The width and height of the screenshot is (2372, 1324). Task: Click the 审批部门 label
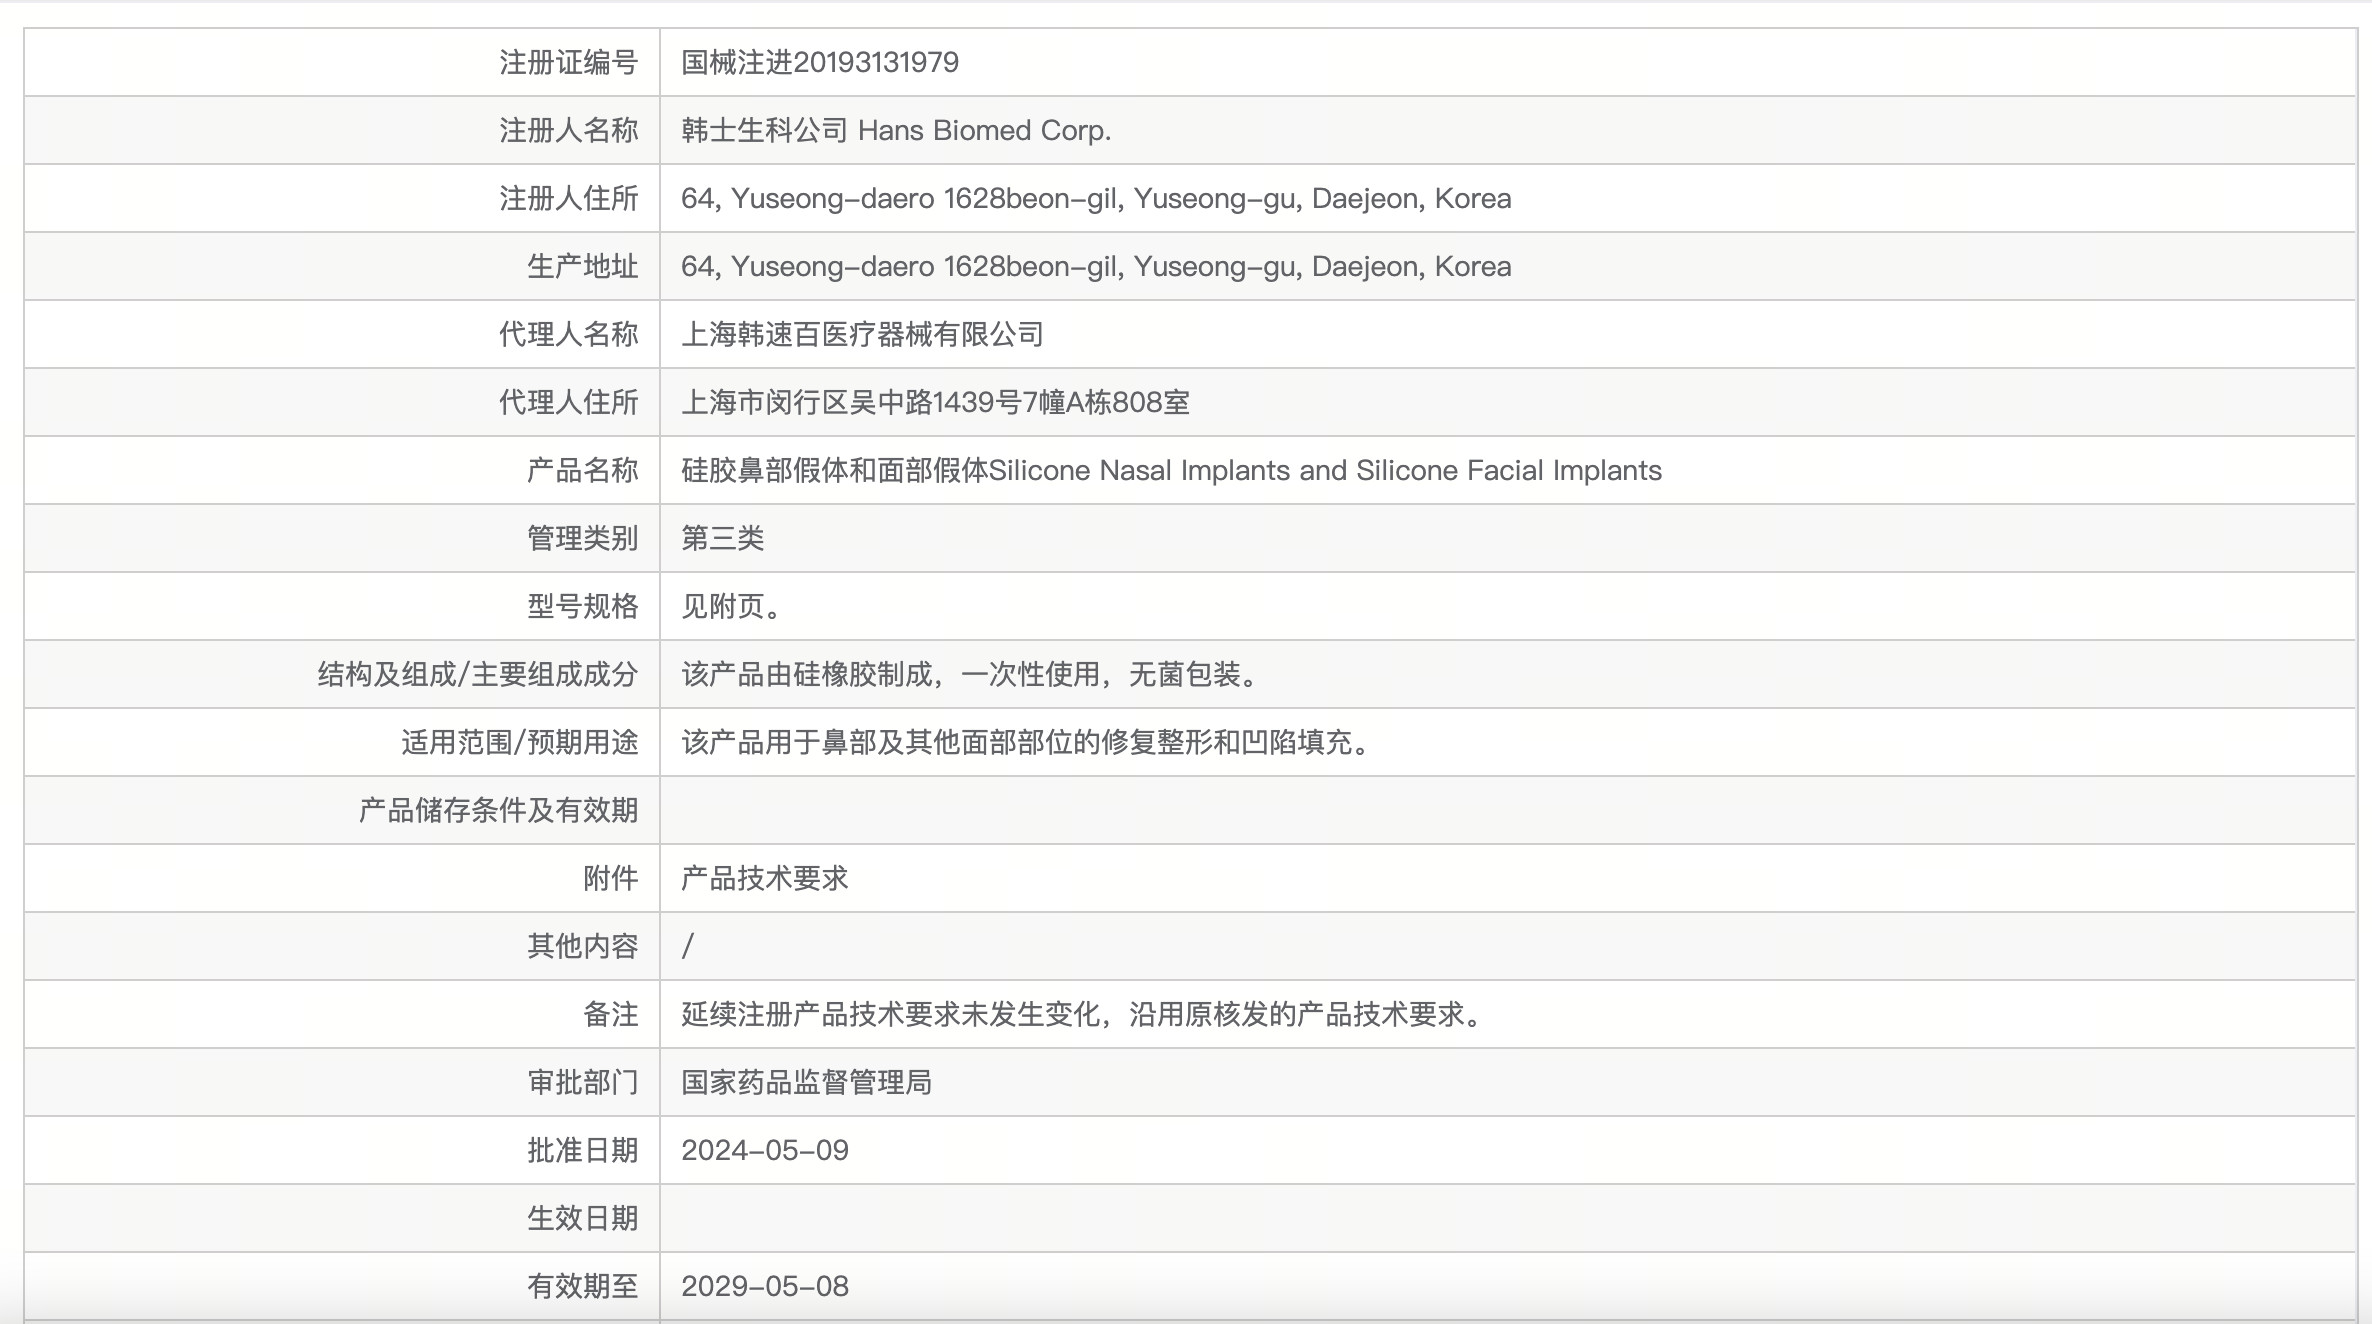point(582,1082)
